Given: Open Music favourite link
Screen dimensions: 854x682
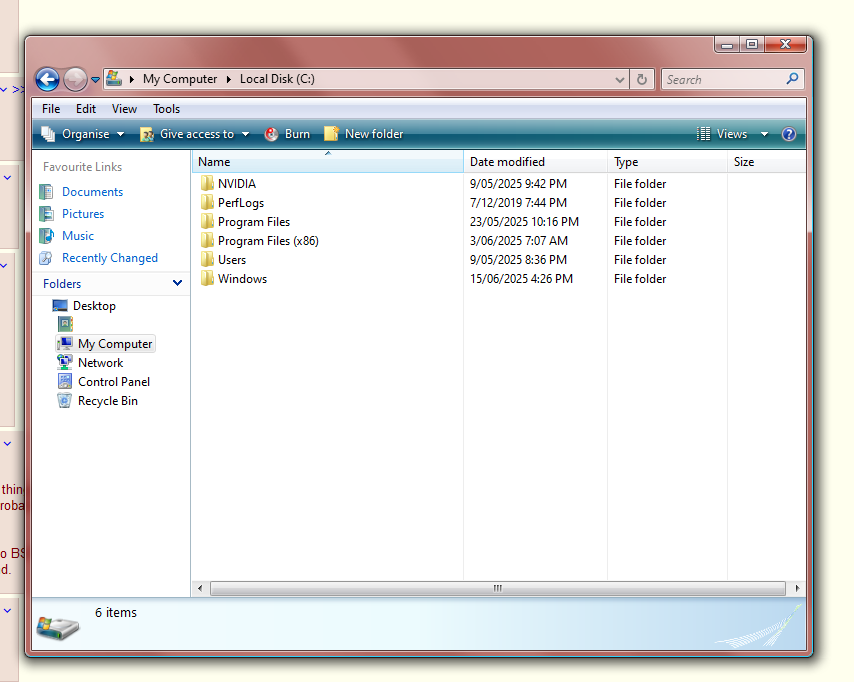Looking at the screenshot, I should pyautogui.click(x=78, y=236).
